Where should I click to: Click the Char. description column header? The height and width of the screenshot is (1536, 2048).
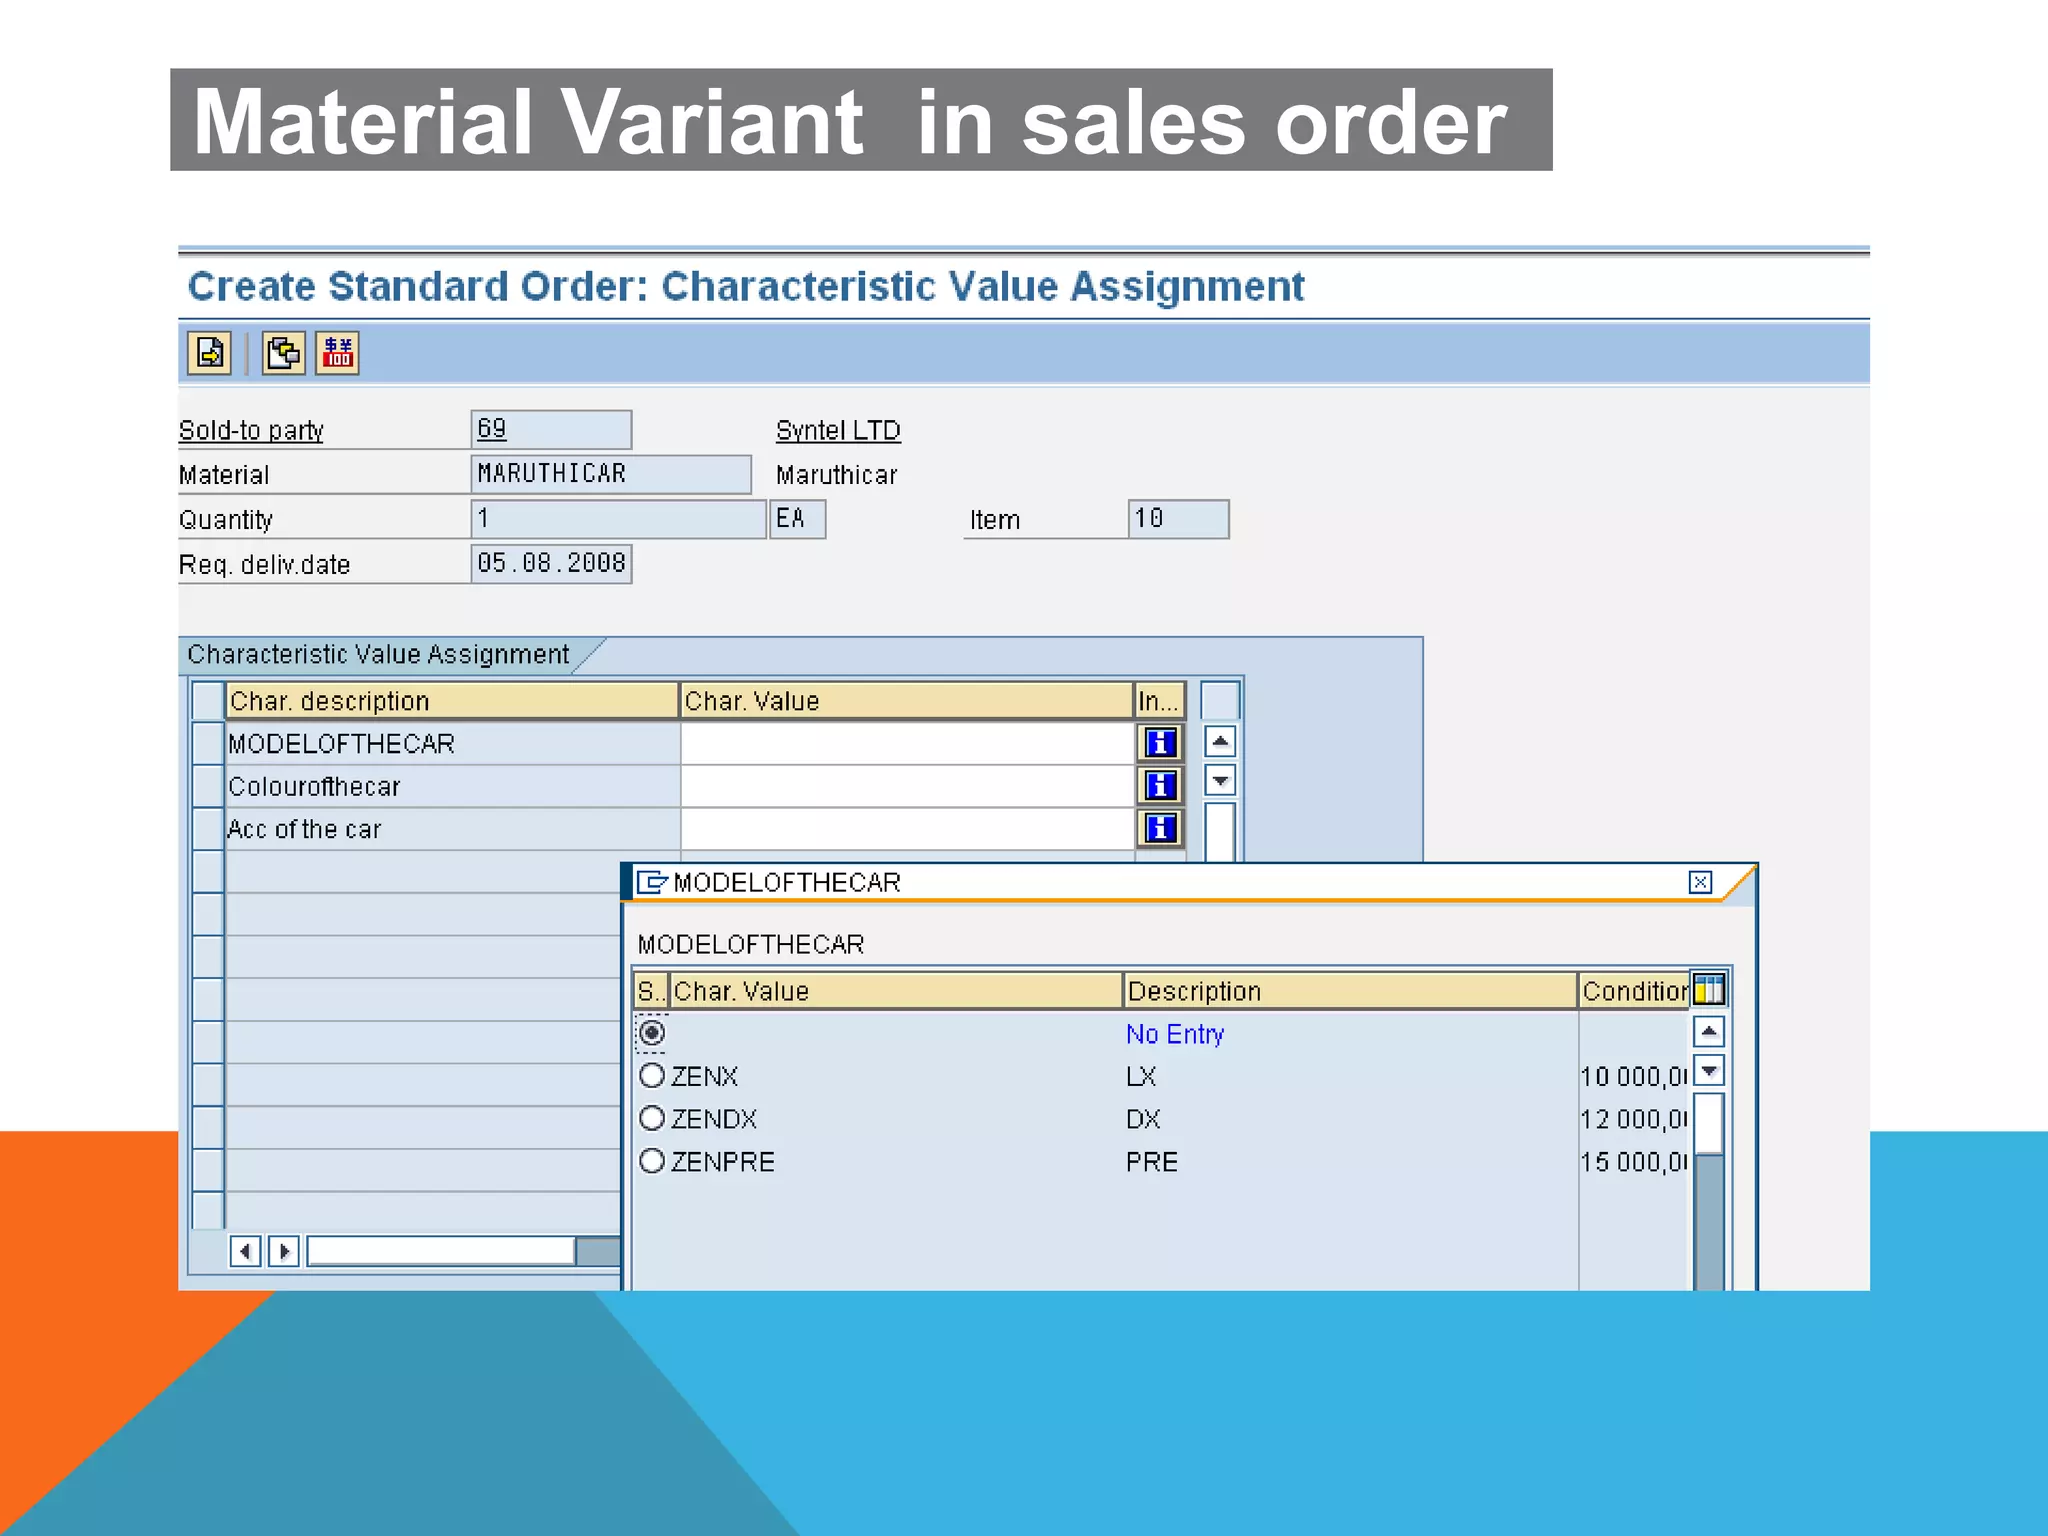click(x=452, y=700)
